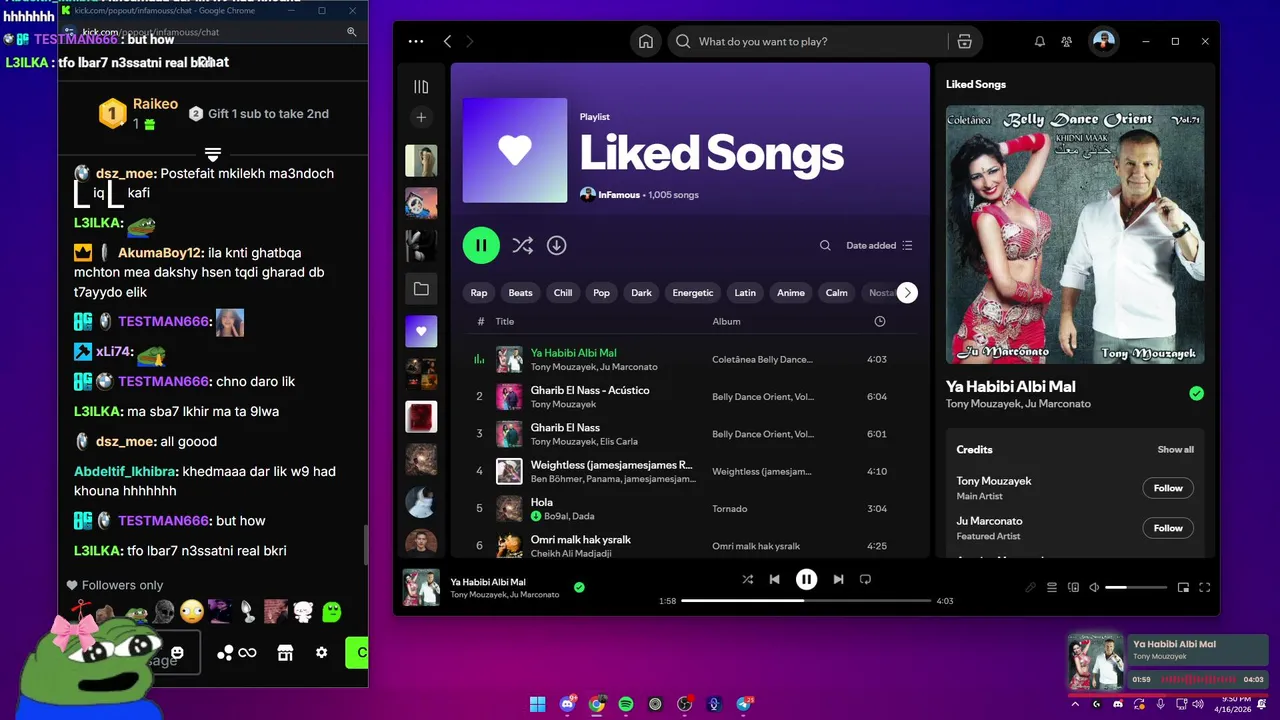Filter by Chill genre chip
The width and height of the screenshot is (1280, 720).
click(x=563, y=293)
